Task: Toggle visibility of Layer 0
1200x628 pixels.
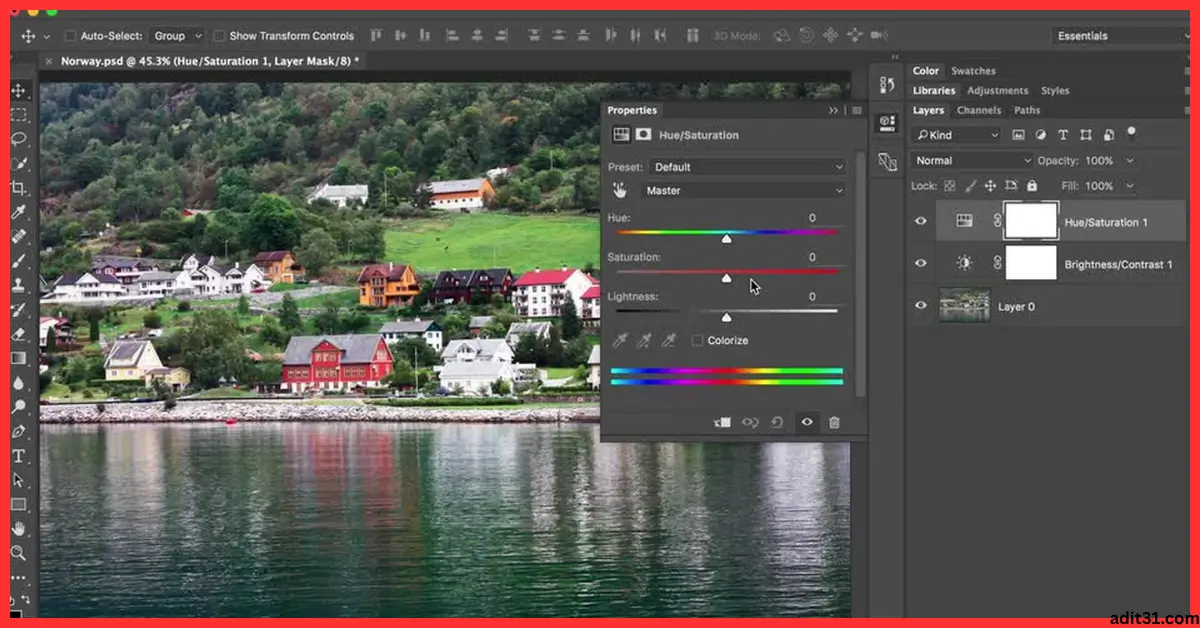Action: [x=920, y=306]
